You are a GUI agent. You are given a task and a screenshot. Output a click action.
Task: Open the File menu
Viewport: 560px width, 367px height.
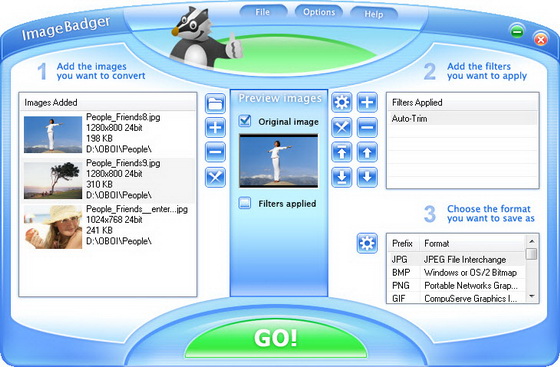tap(262, 12)
